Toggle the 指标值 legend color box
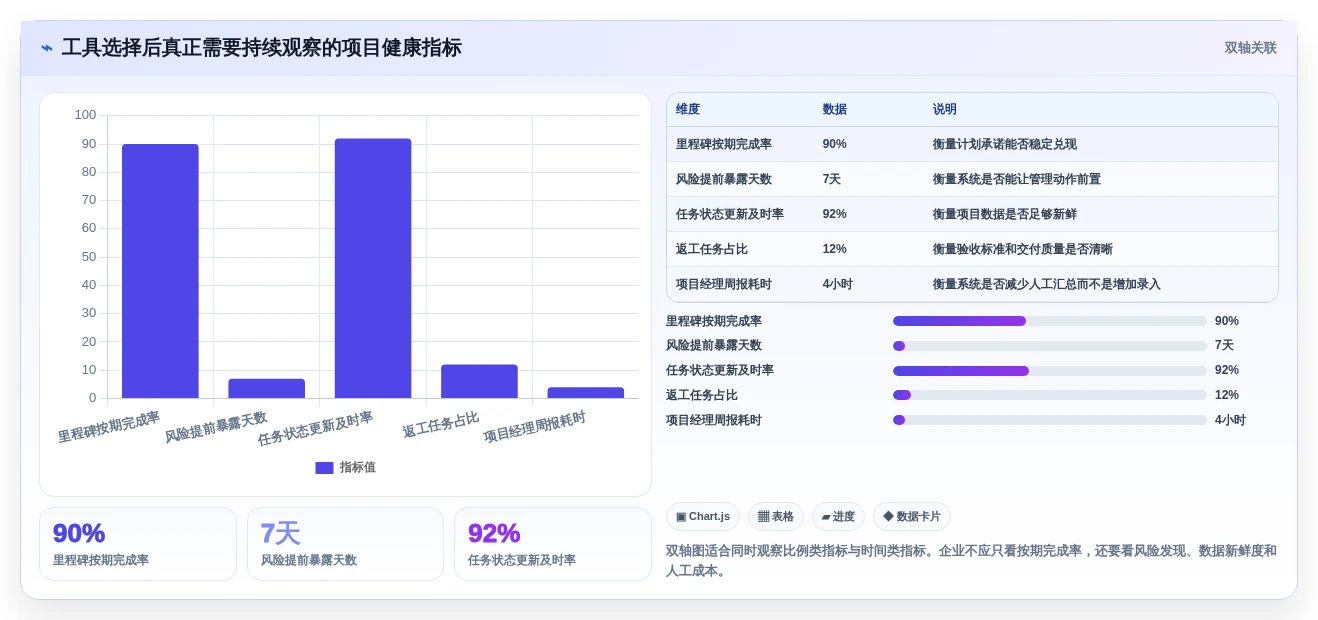Image resolution: width=1318 pixels, height=620 pixels. 324,467
